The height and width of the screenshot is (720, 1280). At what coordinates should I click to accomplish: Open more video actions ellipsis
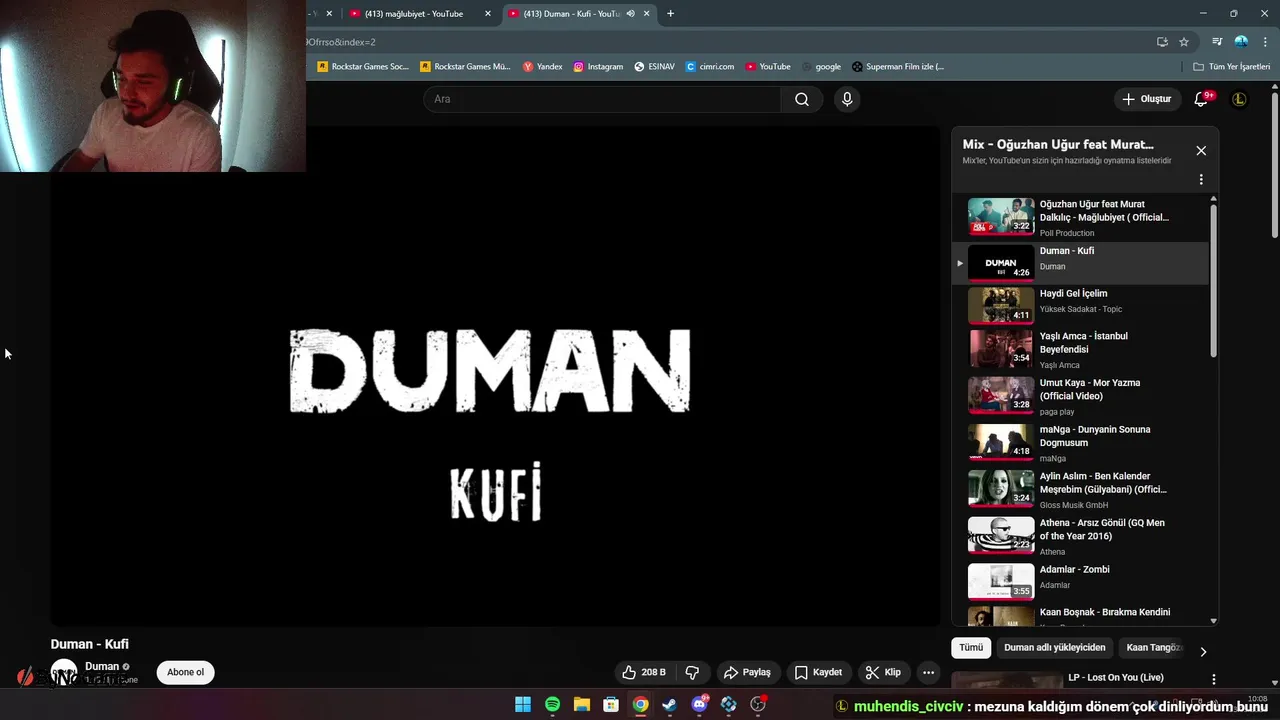pyautogui.click(x=929, y=672)
